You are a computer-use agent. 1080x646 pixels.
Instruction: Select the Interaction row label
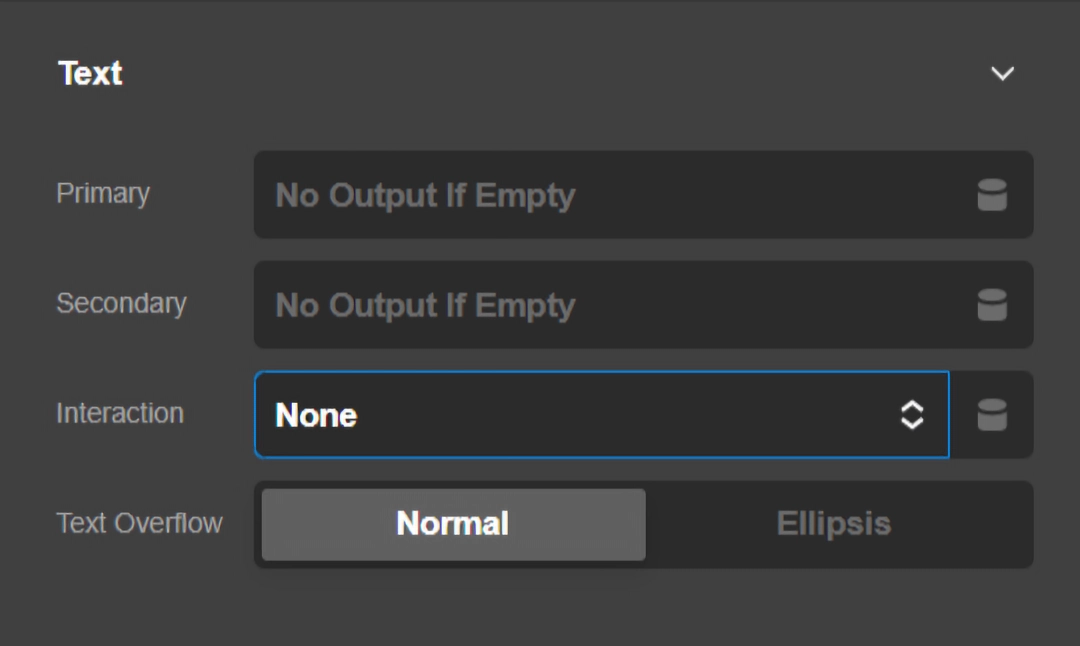click(x=119, y=413)
